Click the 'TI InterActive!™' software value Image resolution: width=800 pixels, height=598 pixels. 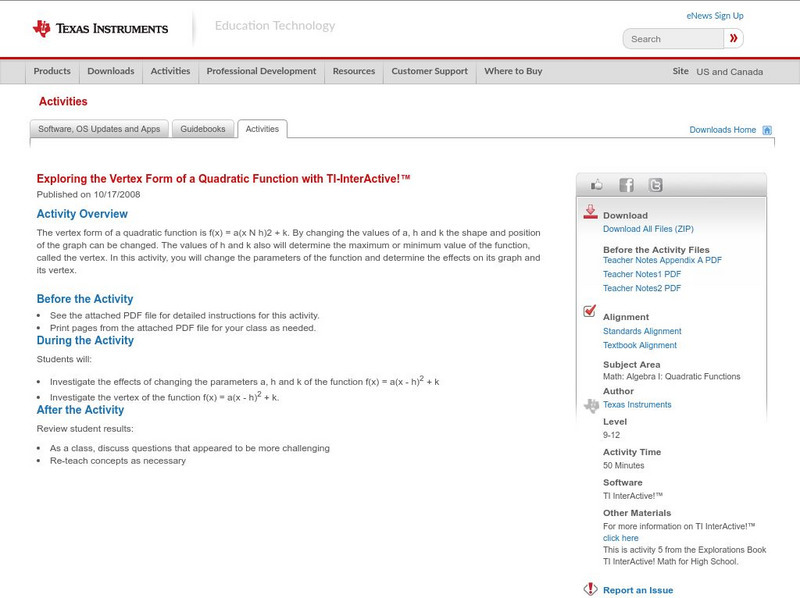(x=633, y=496)
